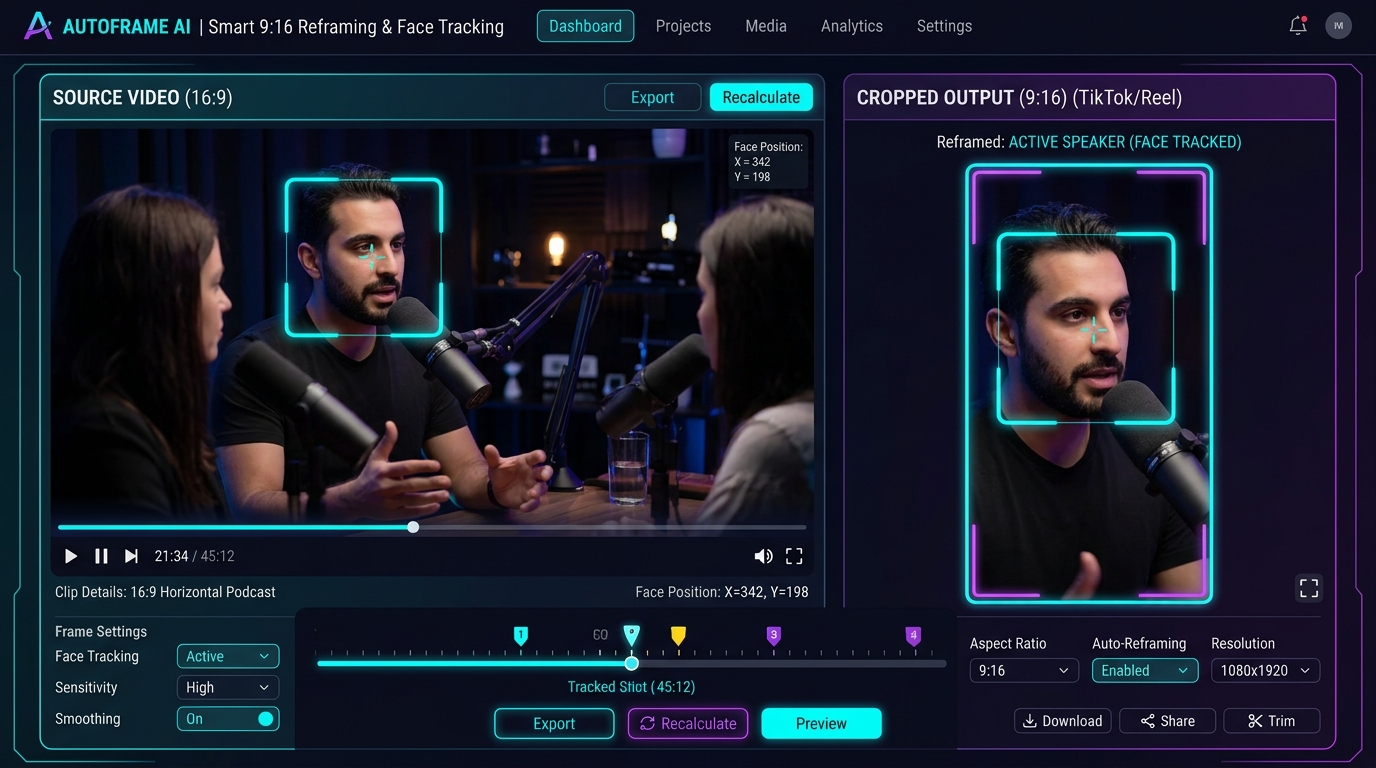Click the source video progress bar handle
This screenshot has height=768, width=1376.
(413, 527)
